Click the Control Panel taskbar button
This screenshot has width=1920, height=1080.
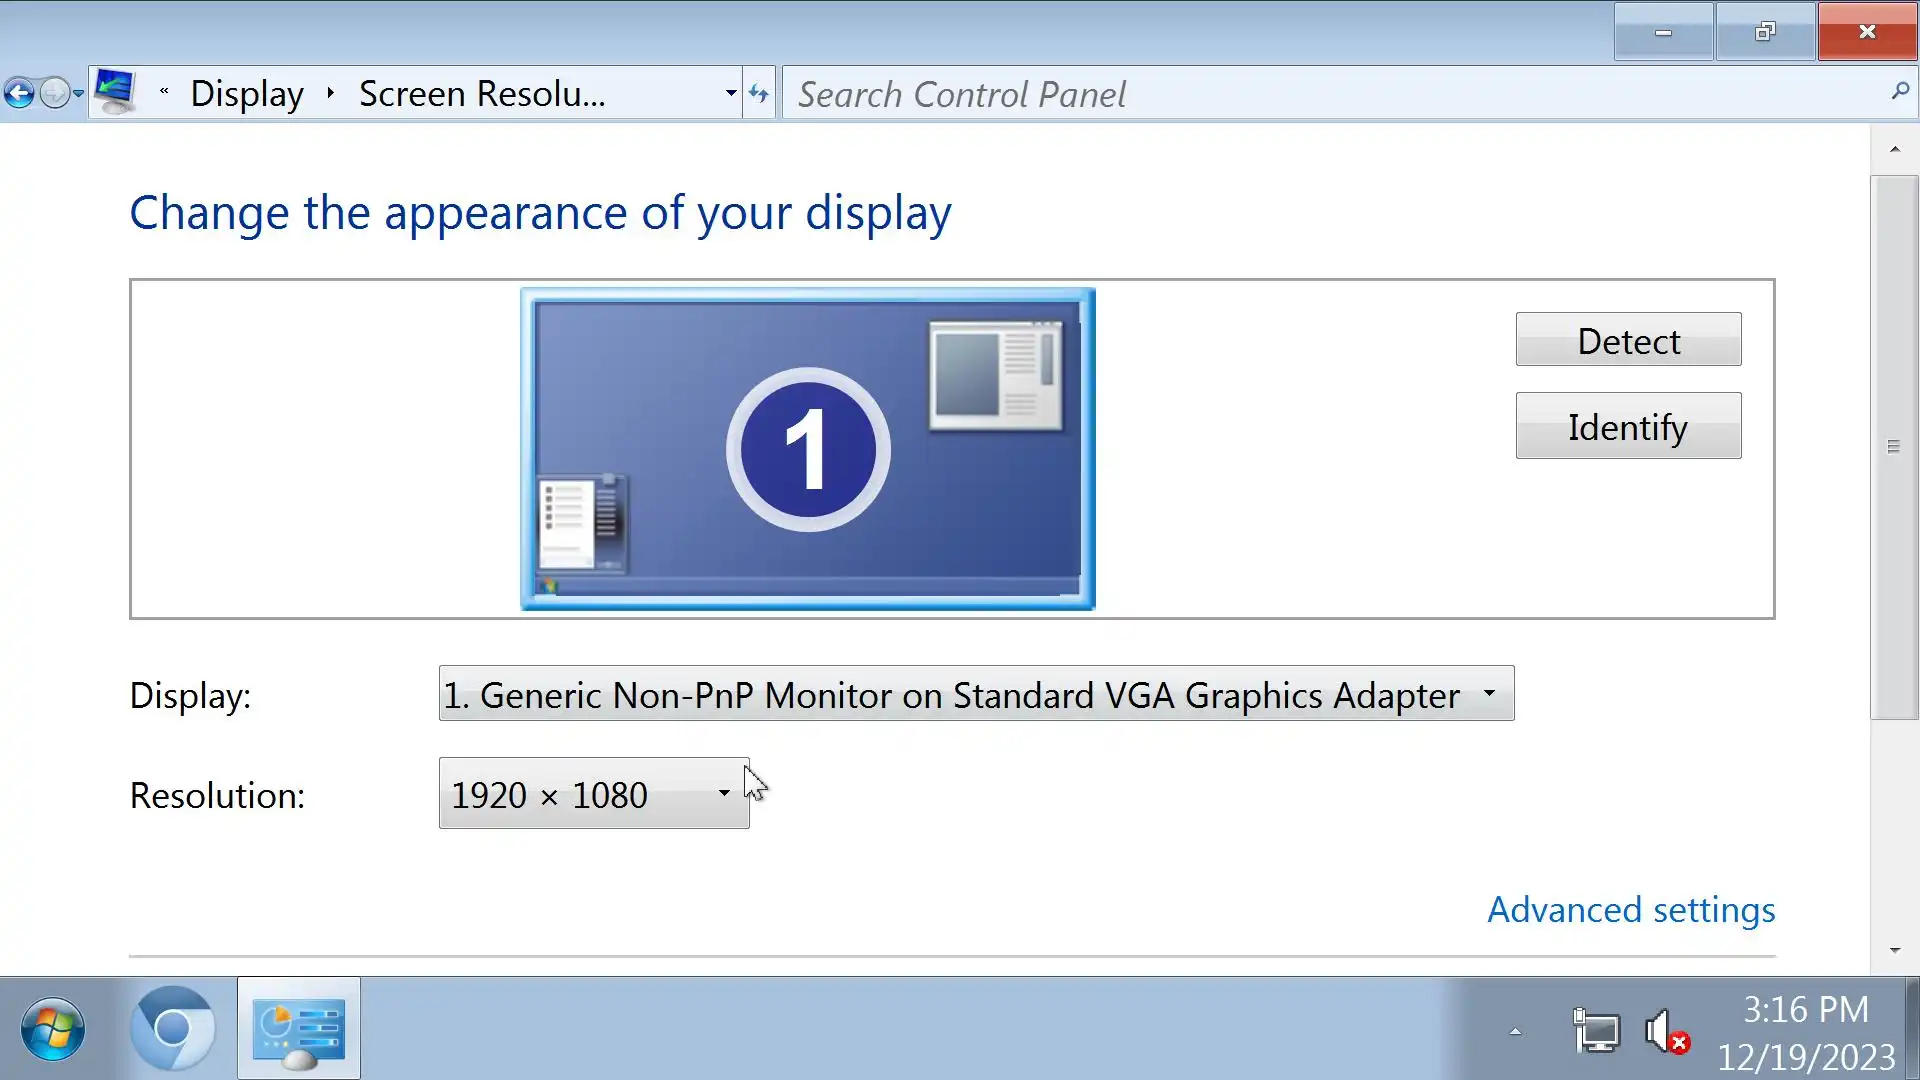coord(298,1029)
